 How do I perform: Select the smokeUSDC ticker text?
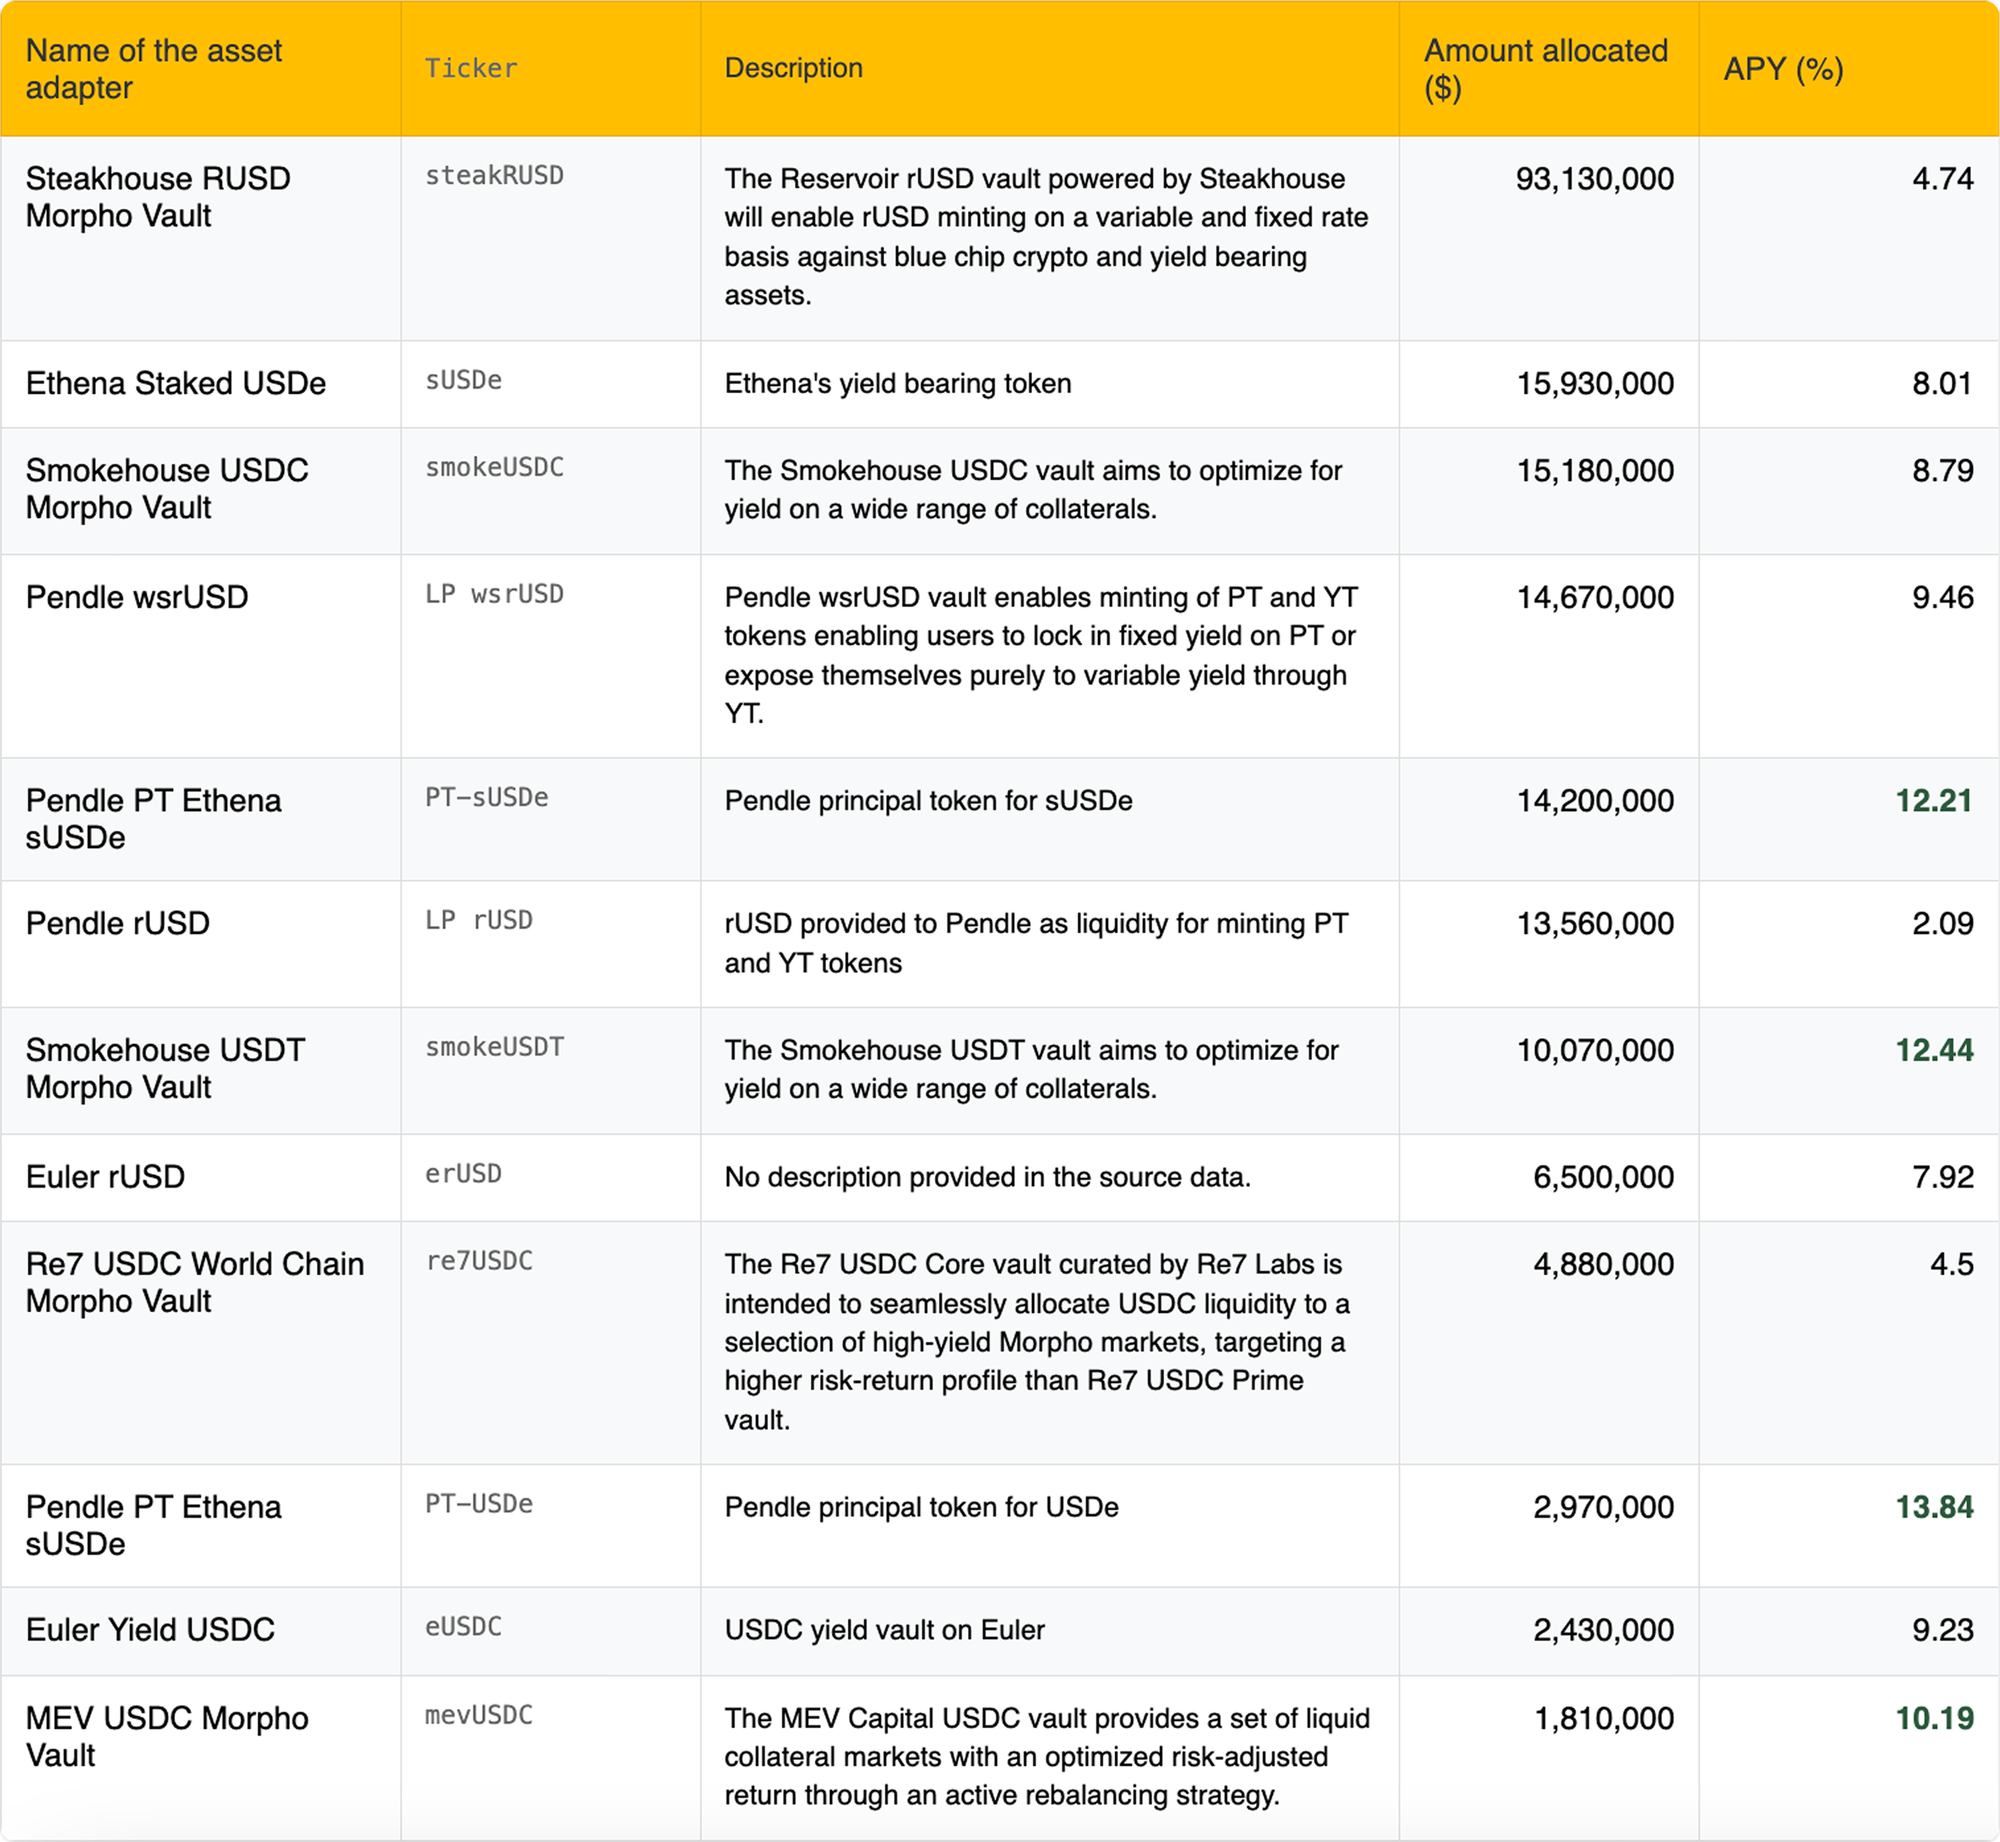(x=494, y=467)
